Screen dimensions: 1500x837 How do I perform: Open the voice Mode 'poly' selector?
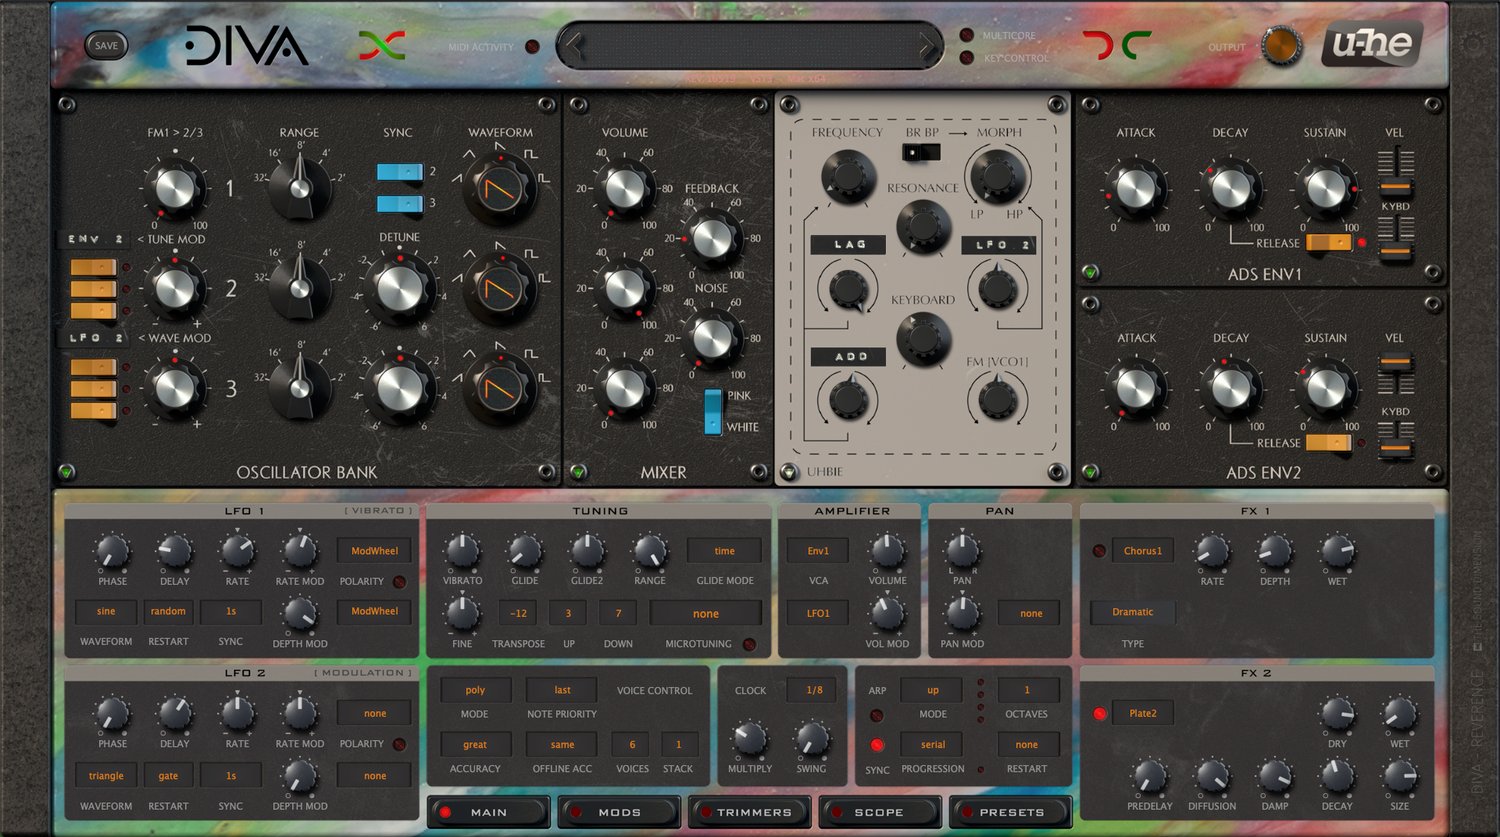tap(475, 690)
